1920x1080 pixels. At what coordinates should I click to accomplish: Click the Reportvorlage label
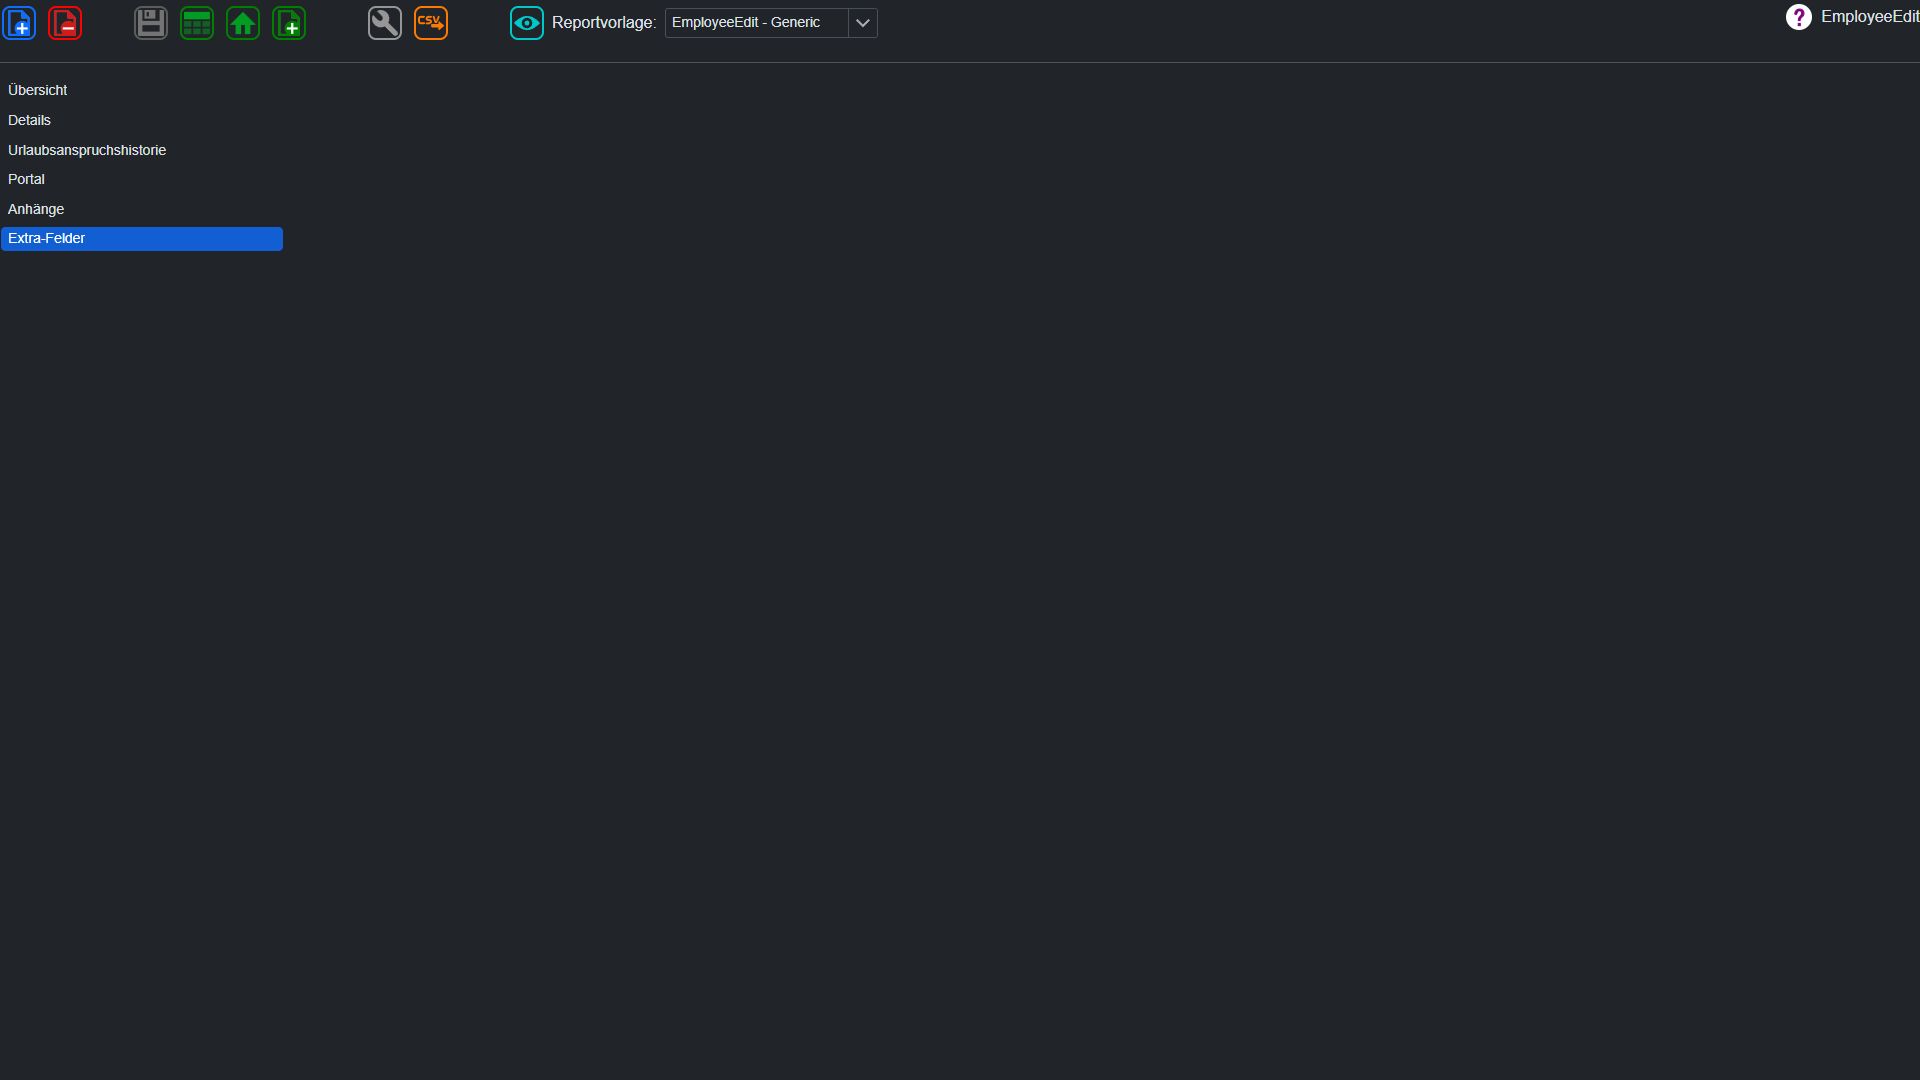pyautogui.click(x=604, y=23)
